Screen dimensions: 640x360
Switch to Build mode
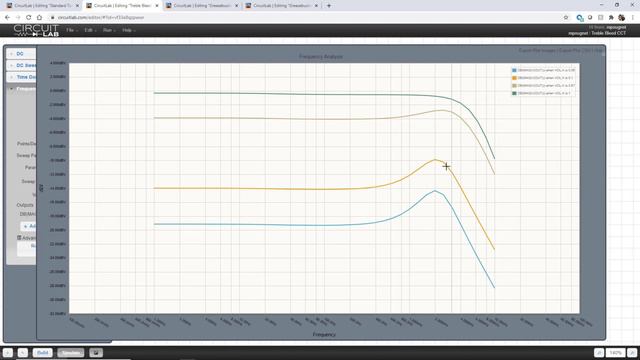[x=42, y=353]
